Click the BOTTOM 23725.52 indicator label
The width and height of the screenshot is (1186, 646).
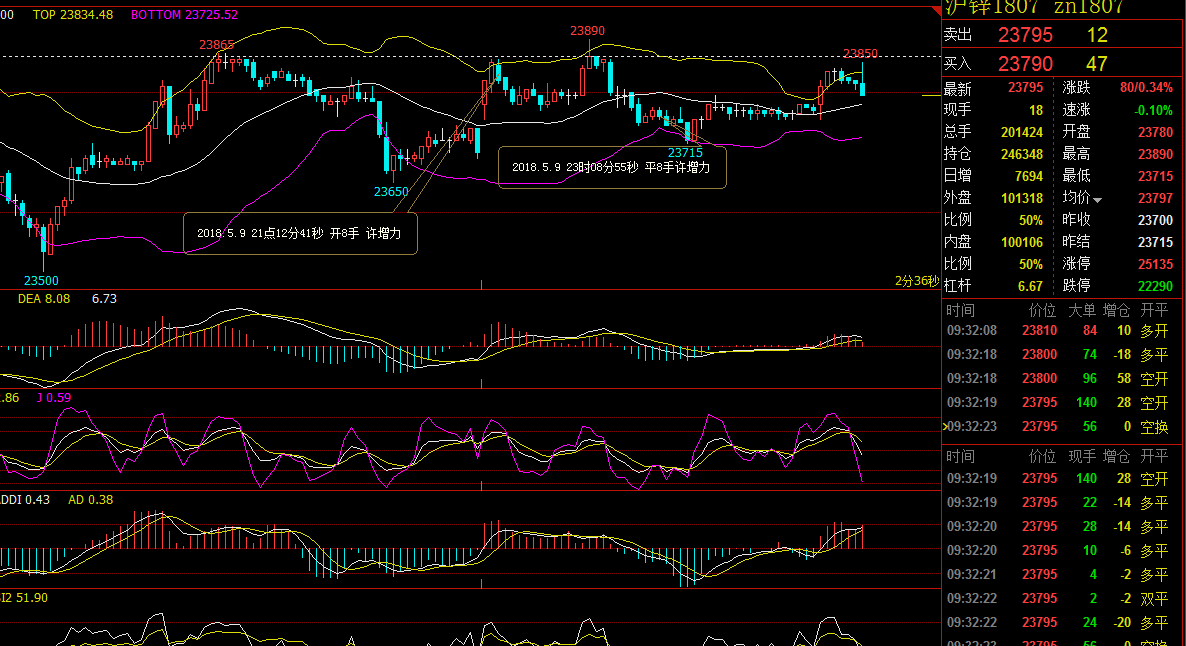tap(184, 15)
